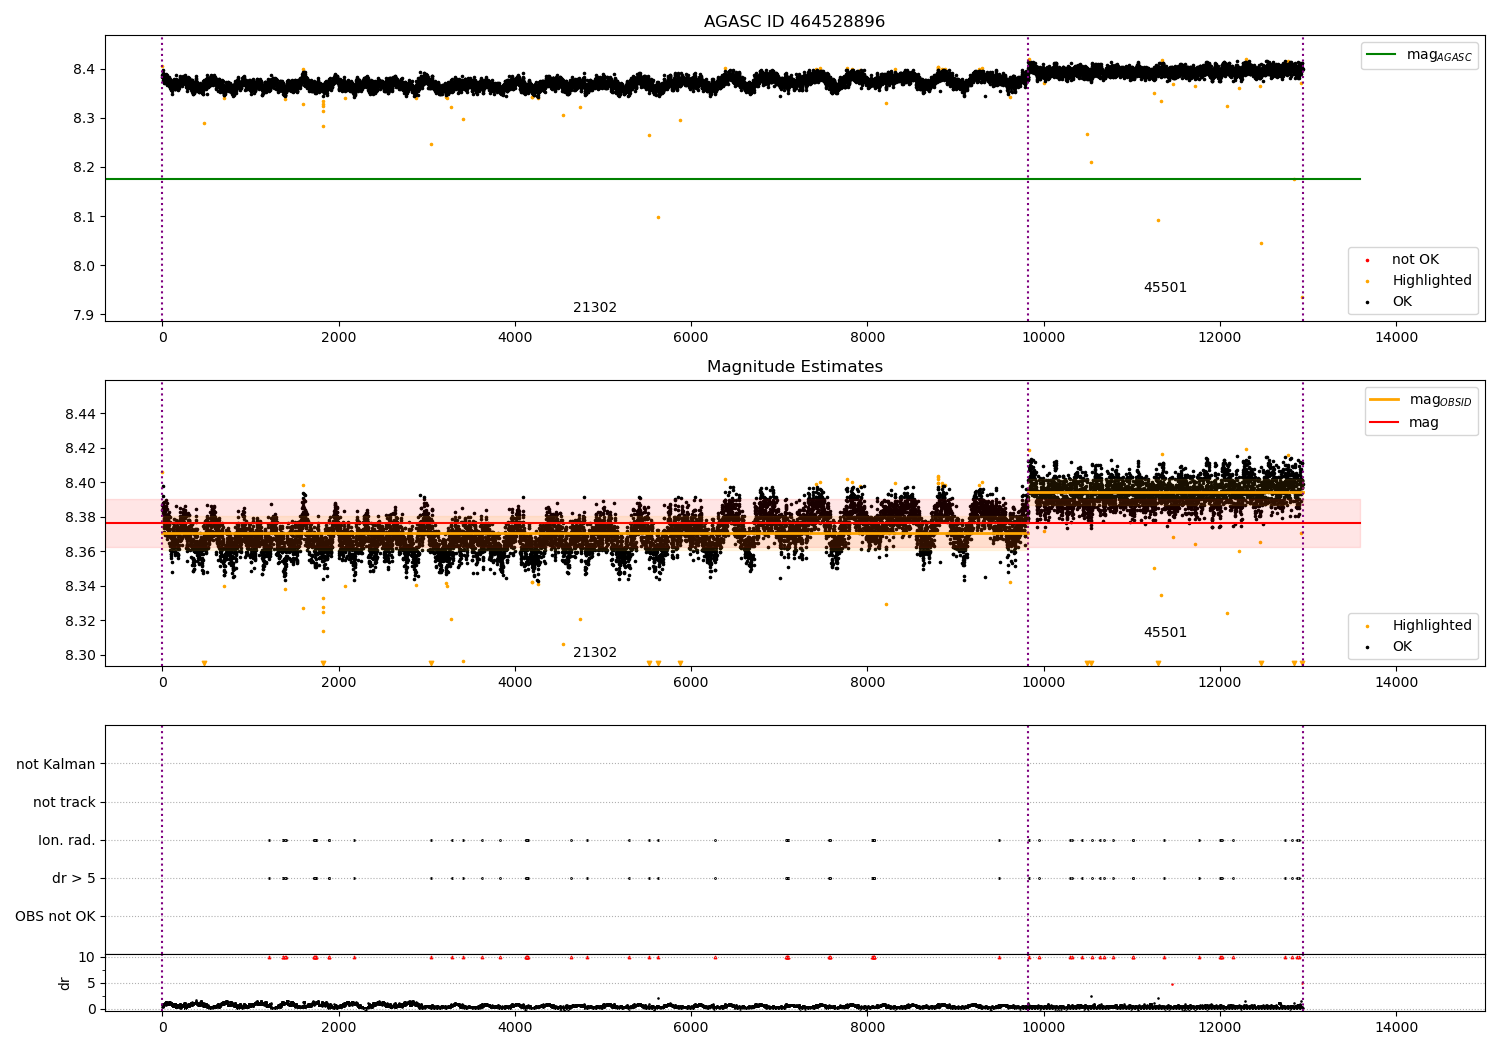Select the Magnitude Estimates plot title
The height and width of the screenshot is (1050, 1500).
[x=794, y=367]
